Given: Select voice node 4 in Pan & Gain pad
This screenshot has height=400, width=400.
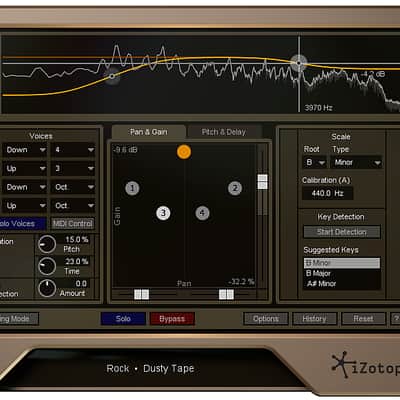Looking at the screenshot, I should coord(202,213).
